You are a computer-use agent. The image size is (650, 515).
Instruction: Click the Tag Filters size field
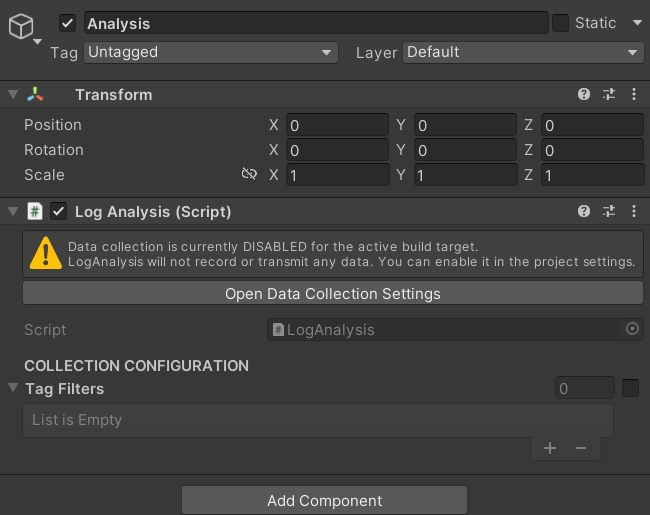[585, 388]
